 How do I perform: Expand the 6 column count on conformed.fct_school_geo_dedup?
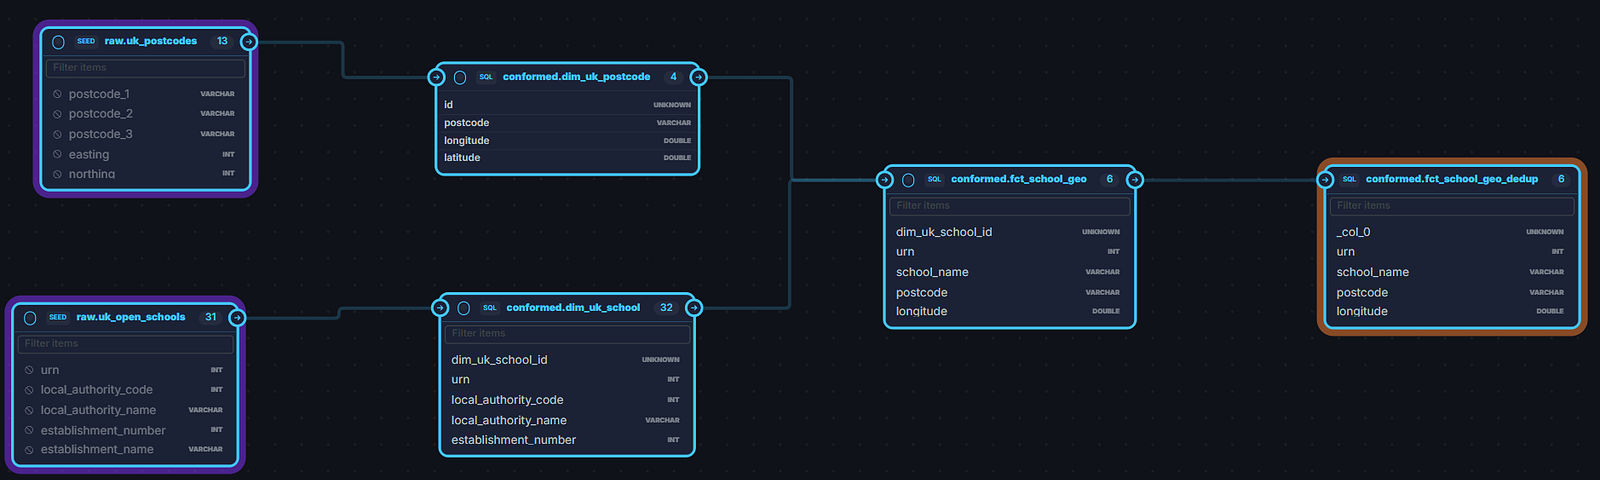click(x=1561, y=179)
